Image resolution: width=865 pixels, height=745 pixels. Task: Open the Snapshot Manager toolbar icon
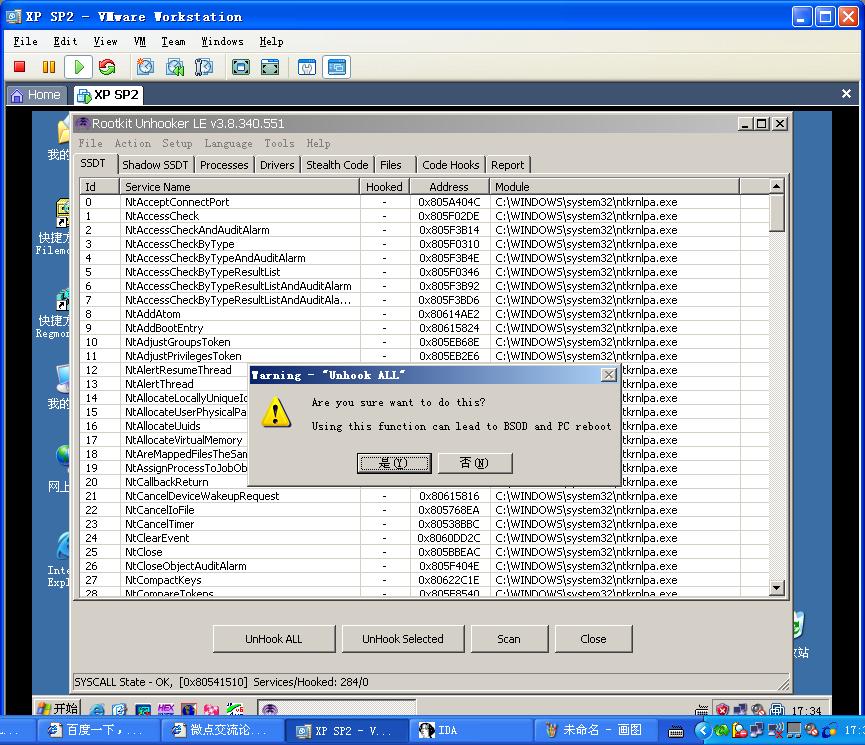tap(204, 67)
